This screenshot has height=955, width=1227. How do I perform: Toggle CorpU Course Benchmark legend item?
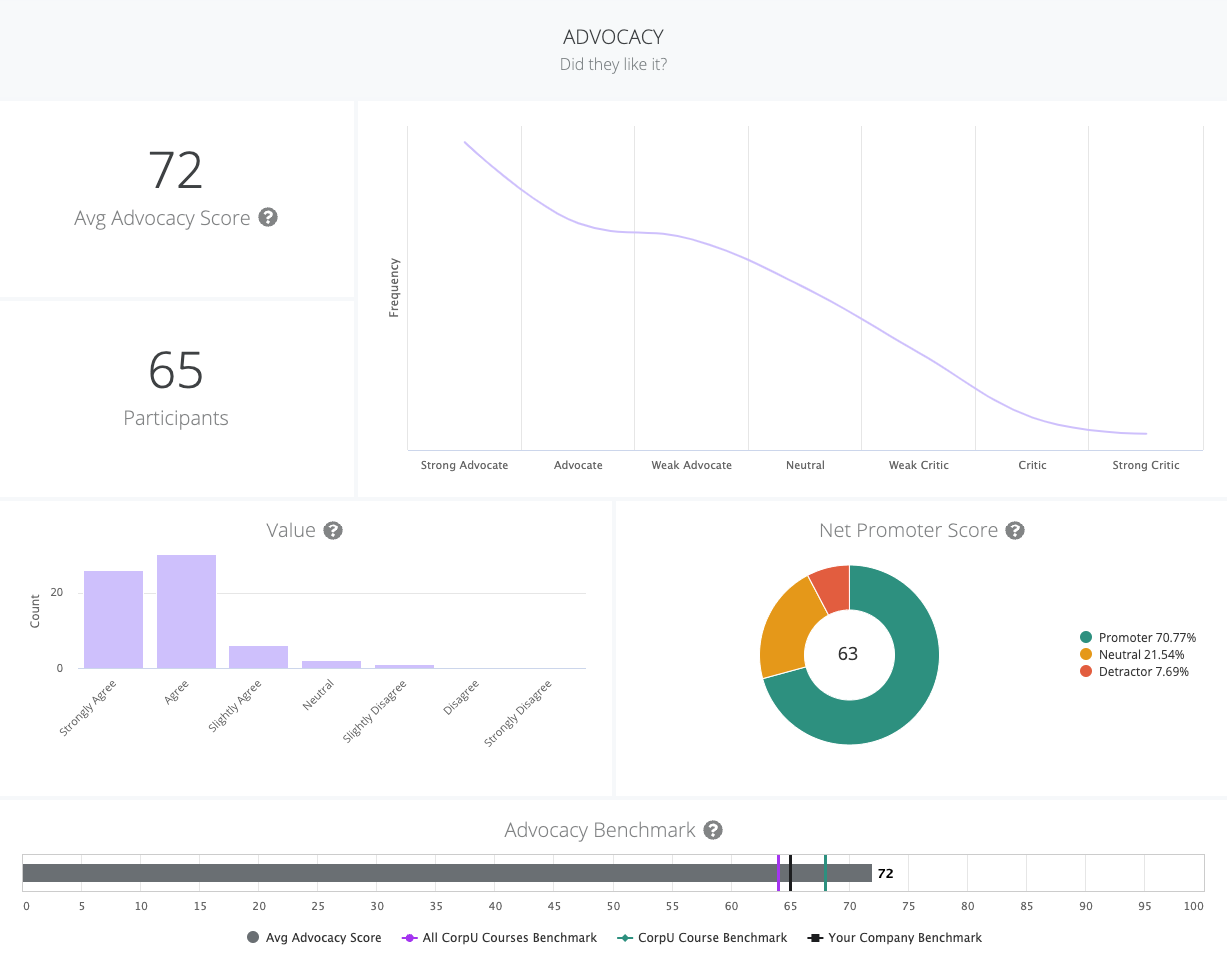[x=701, y=937]
